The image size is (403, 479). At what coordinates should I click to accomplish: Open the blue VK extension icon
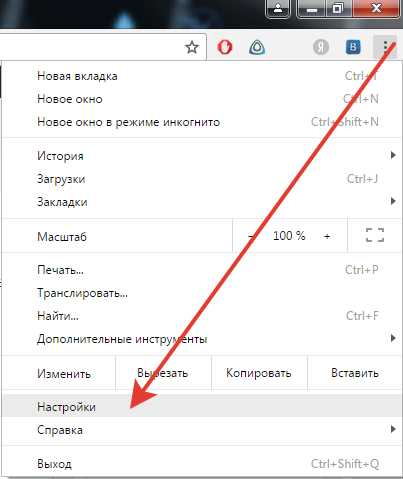coord(353,47)
